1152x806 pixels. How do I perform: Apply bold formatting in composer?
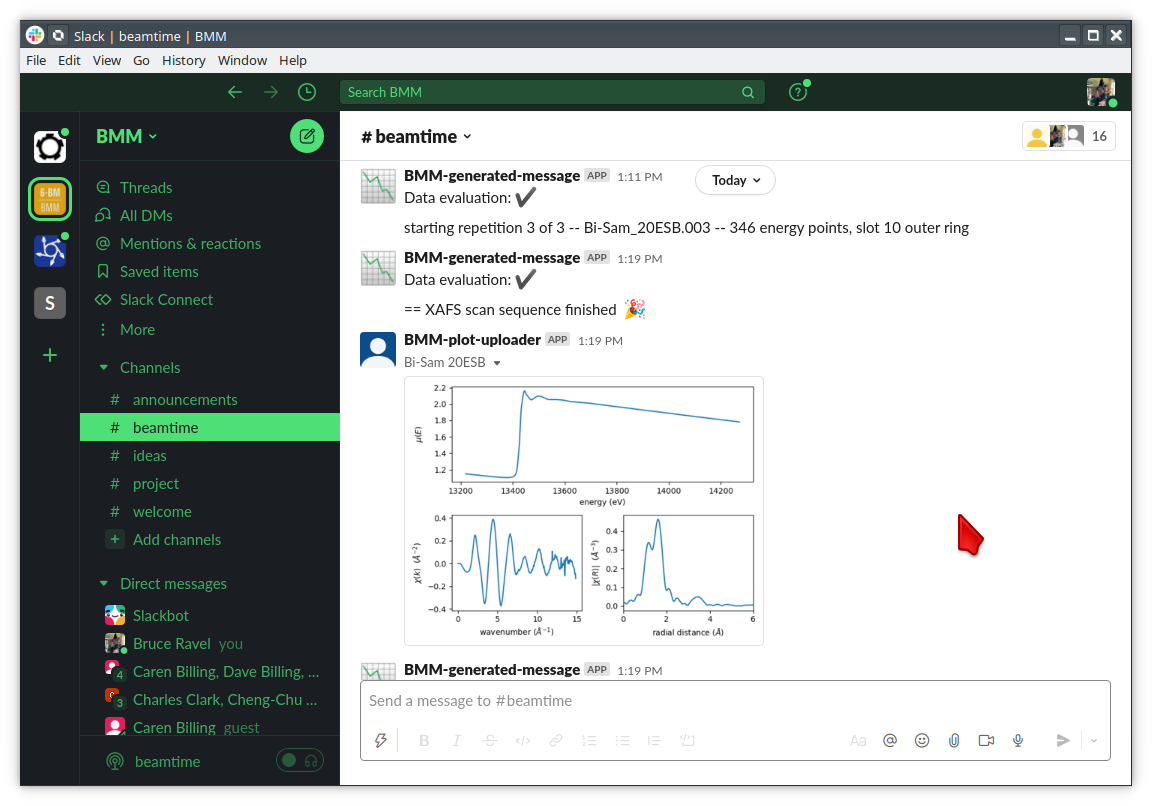click(x=424, y=741)
